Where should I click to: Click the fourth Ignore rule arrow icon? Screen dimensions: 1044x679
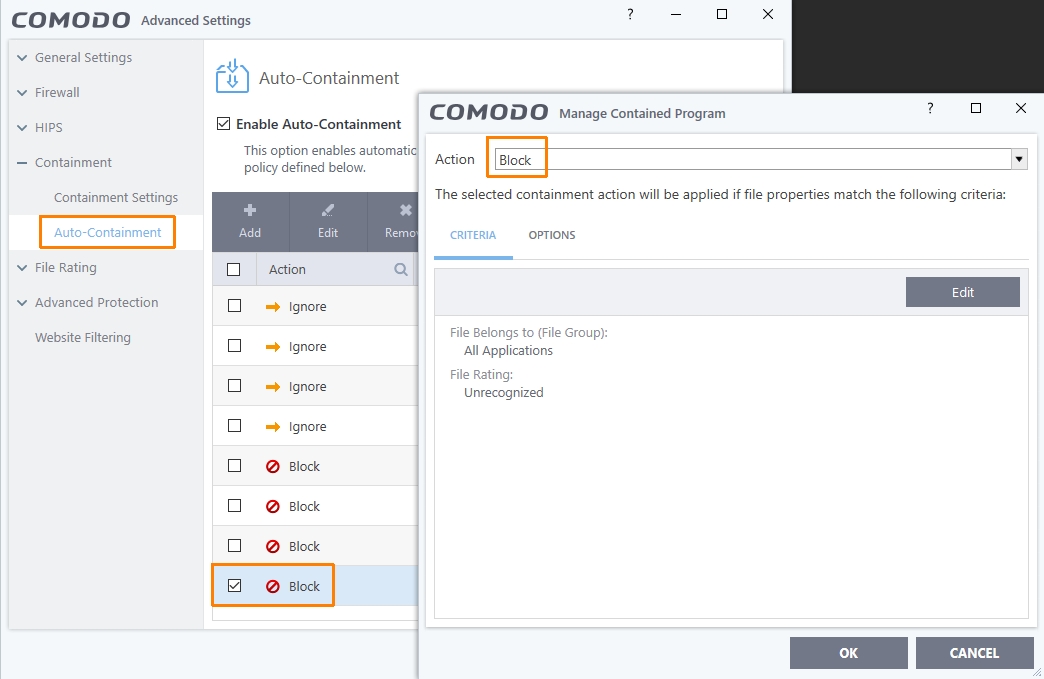[x=273, y=427]
